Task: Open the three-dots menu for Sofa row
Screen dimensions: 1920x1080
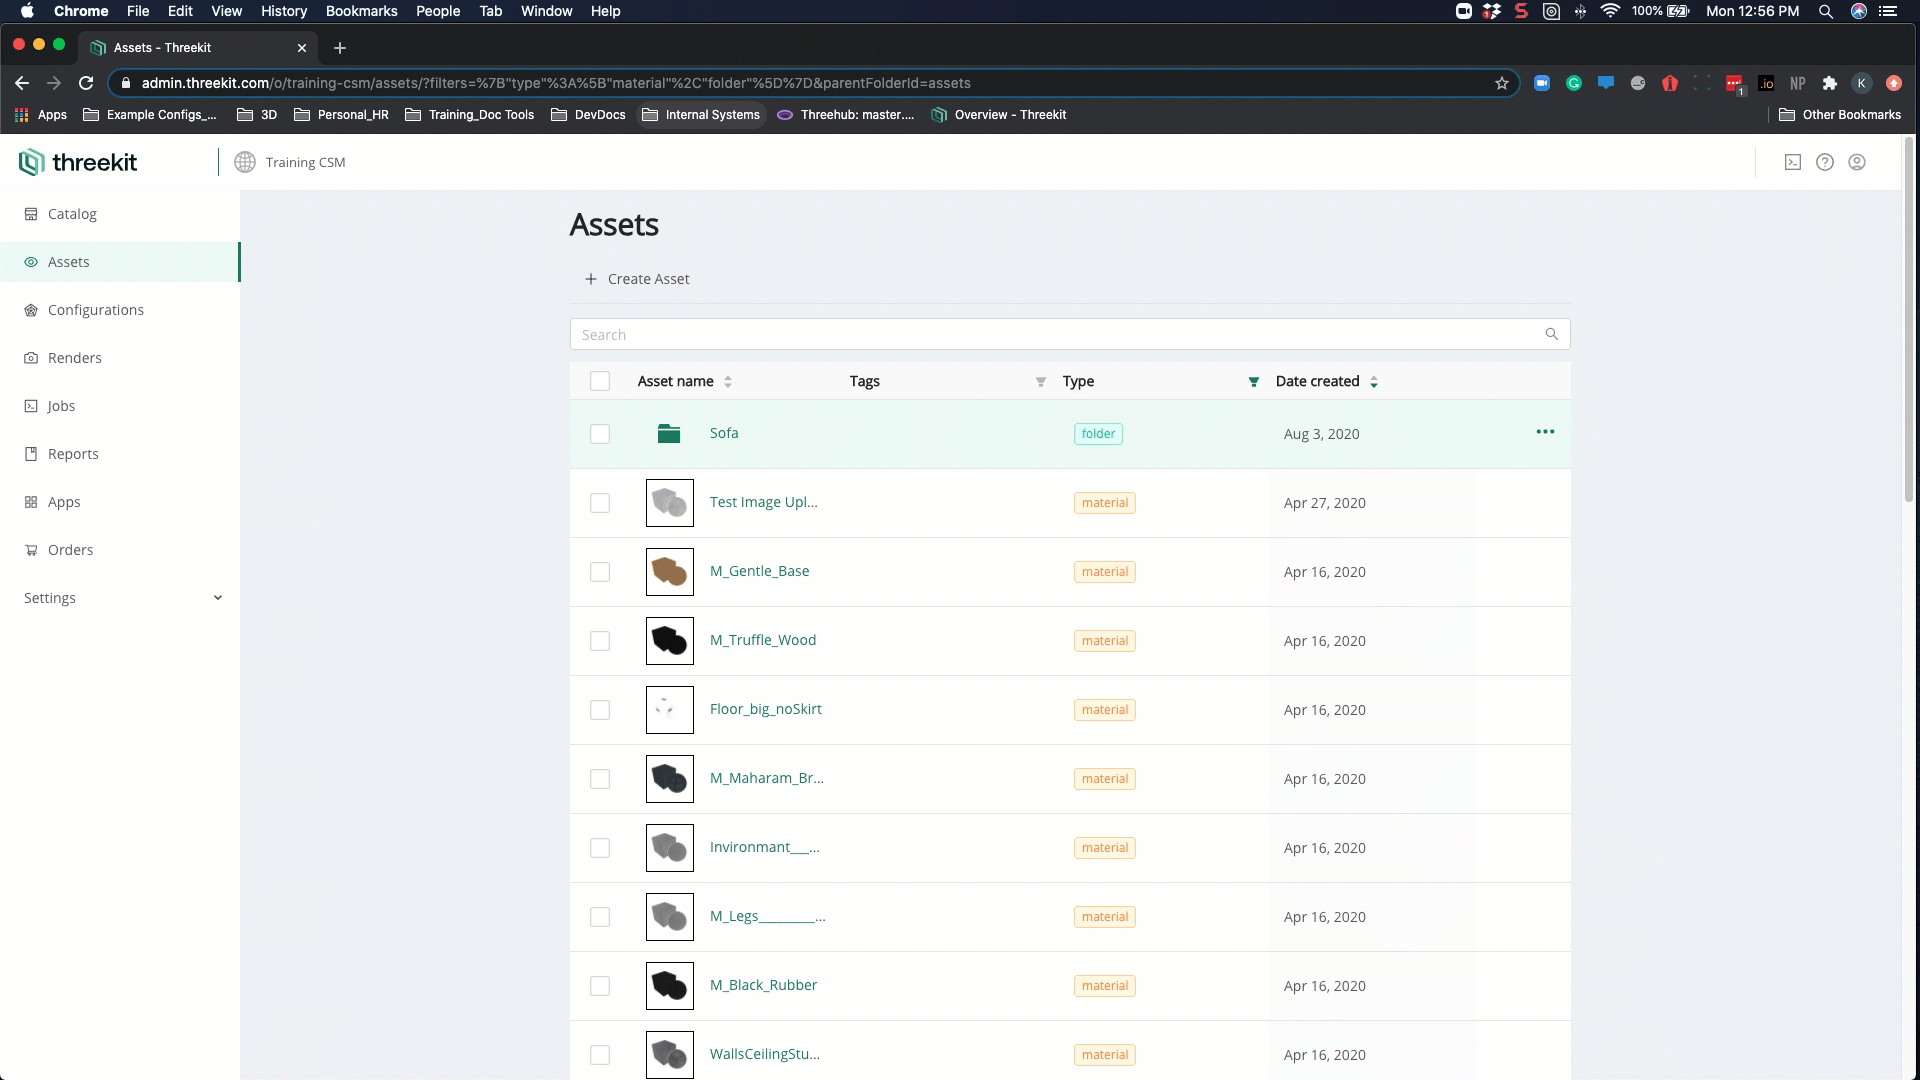Action: coord(1545,432)
